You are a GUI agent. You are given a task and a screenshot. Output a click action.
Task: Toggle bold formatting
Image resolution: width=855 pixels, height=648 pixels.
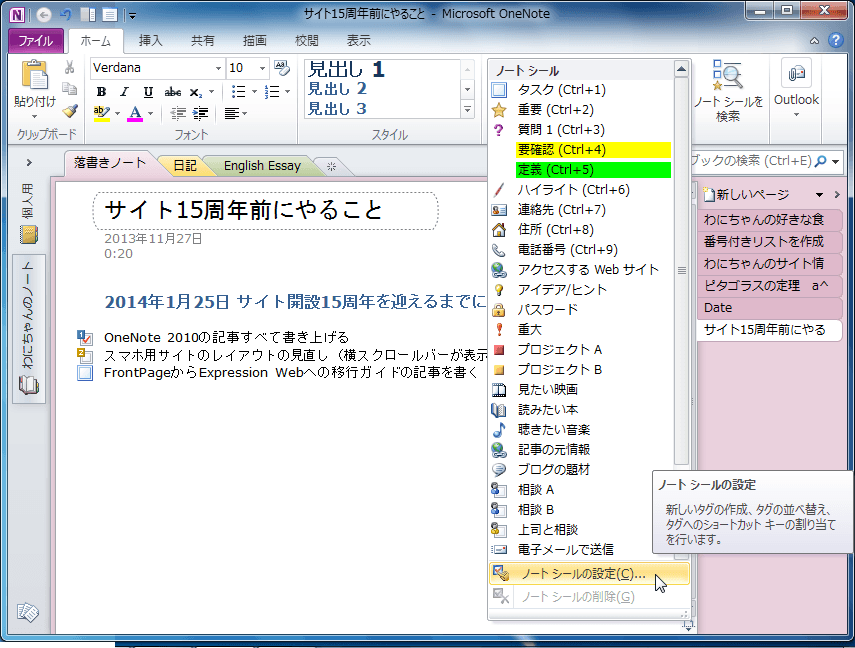tap(101, 92)
